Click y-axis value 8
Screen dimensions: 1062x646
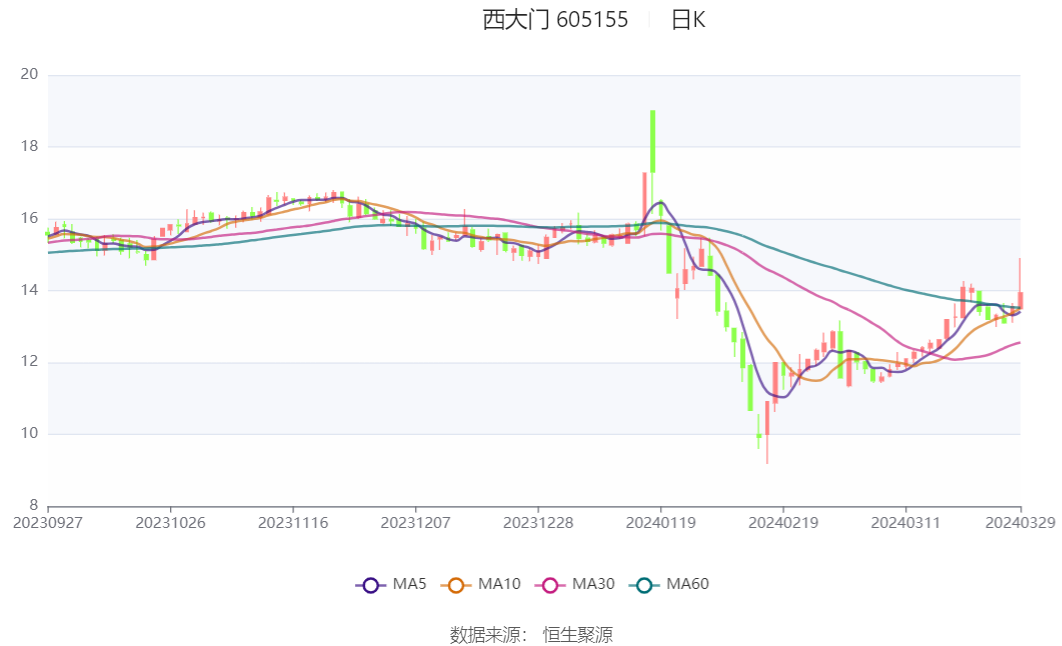(34, 504)
